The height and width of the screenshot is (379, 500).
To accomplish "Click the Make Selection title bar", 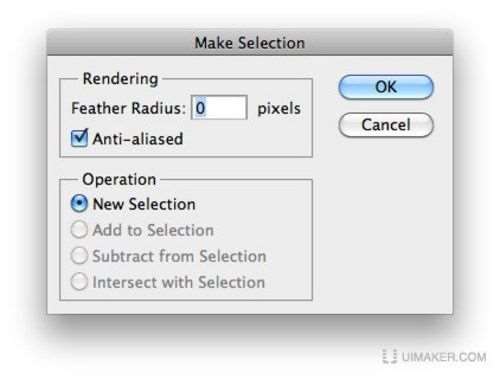I will (x=250, y=42).
